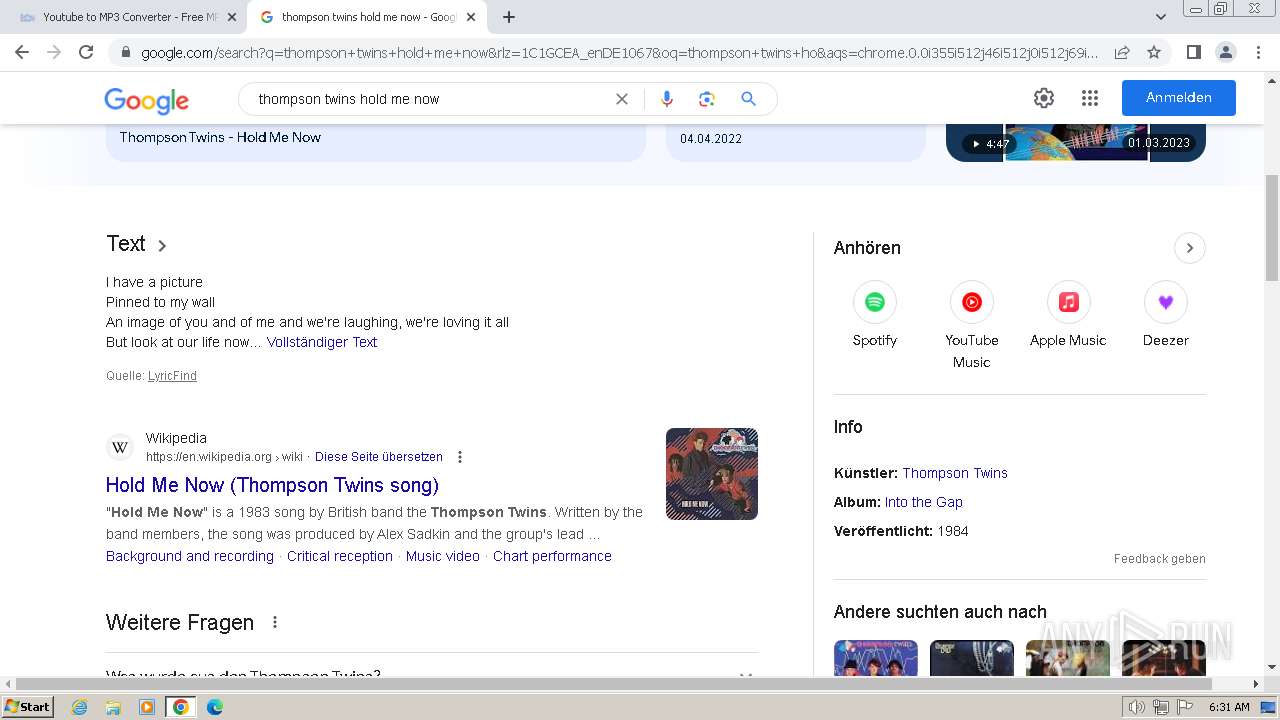Close the Youtube to MP3 Converter tab
Viewport: 1280px width, 720px height.
click(x=232, y=17)
